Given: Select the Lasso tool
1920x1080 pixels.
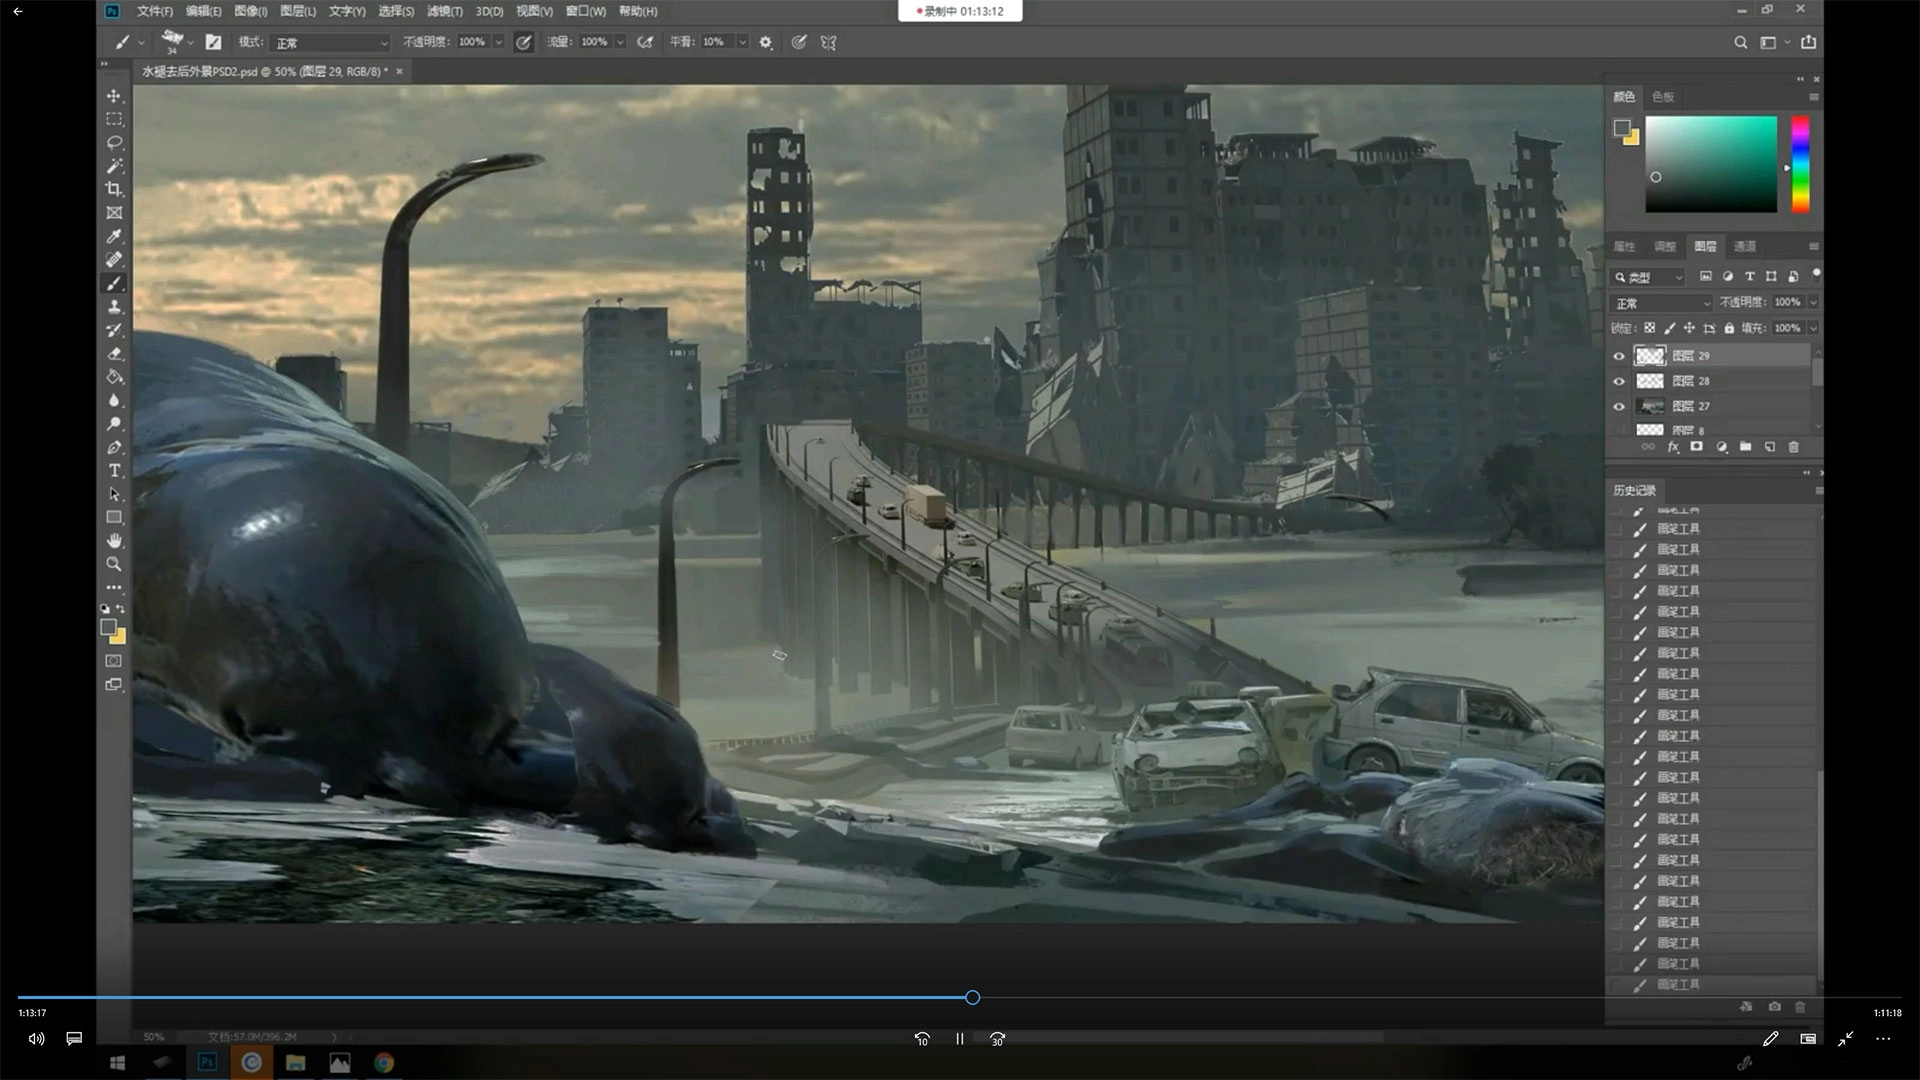Looking at the screenshot, I should click(114, 143).
